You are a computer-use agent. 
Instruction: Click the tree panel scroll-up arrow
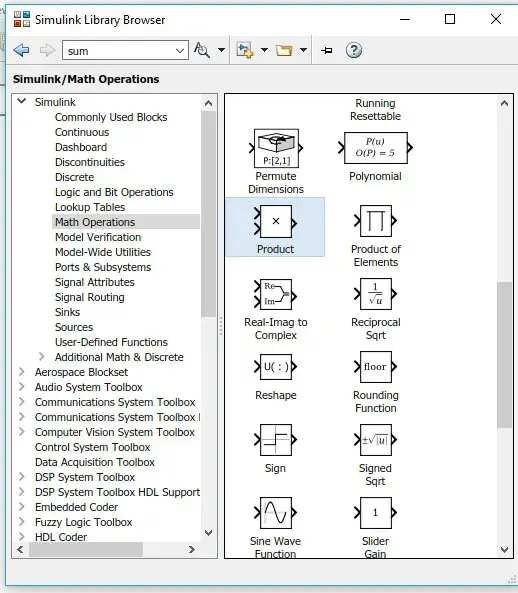[208, 103]
